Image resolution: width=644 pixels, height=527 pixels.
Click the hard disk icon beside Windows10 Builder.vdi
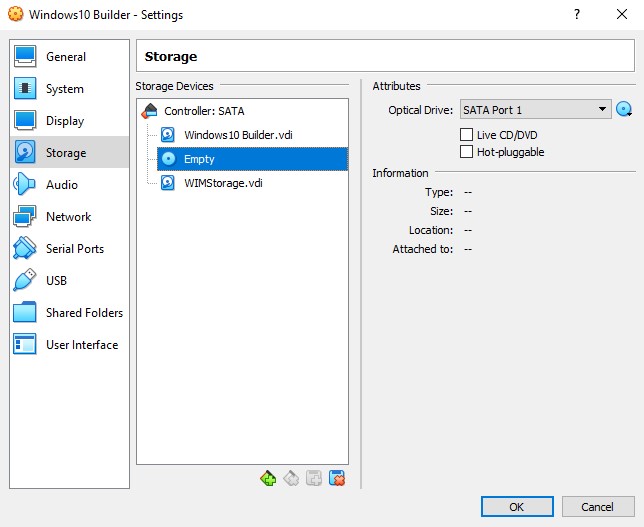pyautogui.click(x=168, y=135)
